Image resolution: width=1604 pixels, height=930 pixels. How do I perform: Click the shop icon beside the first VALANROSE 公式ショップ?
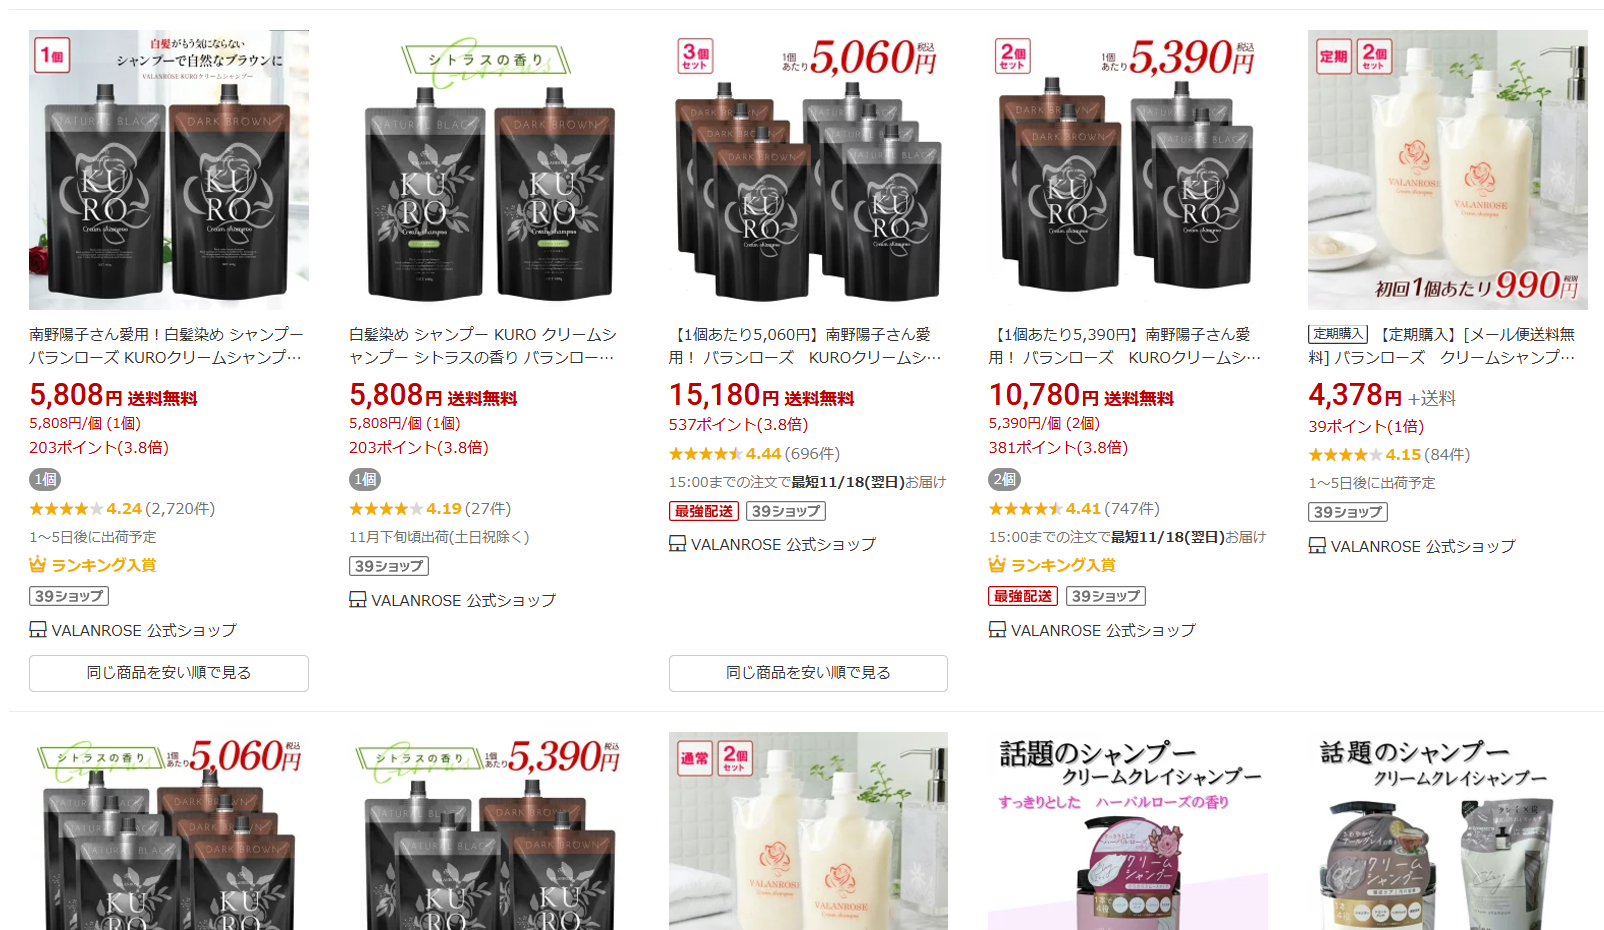(x=38, y=630)
